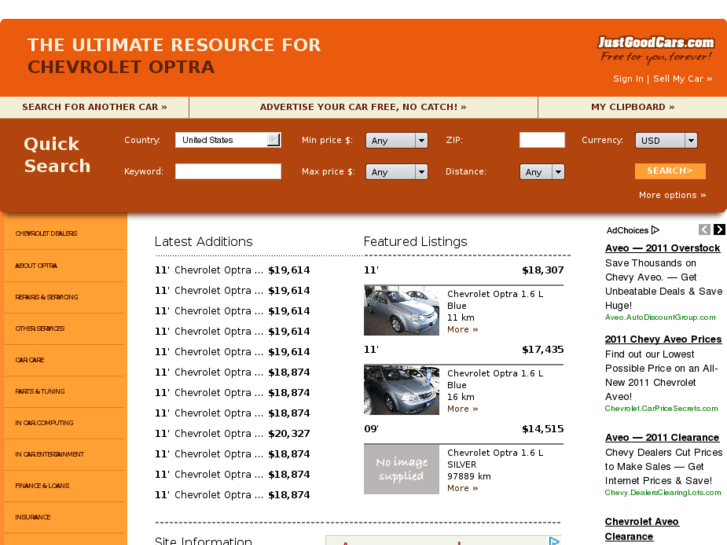Click Chevy.DealersClearingLots.com URL
The image size is (727, 545).
[663, 493]
